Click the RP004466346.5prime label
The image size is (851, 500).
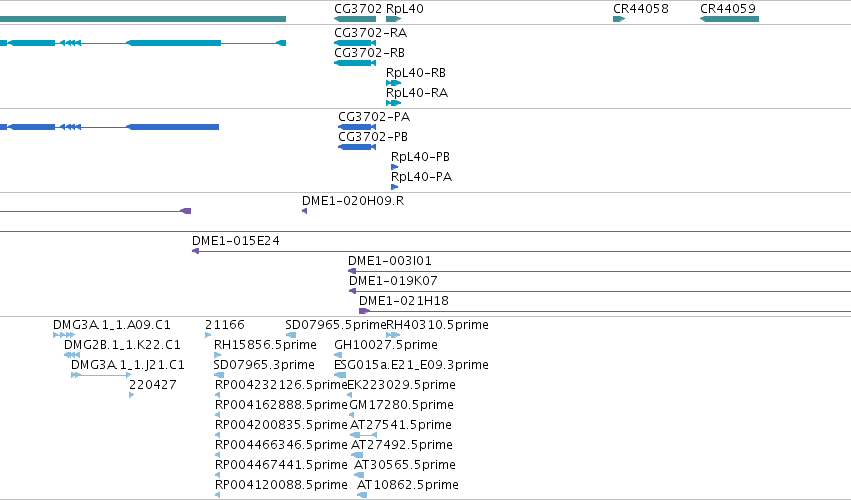281,445
